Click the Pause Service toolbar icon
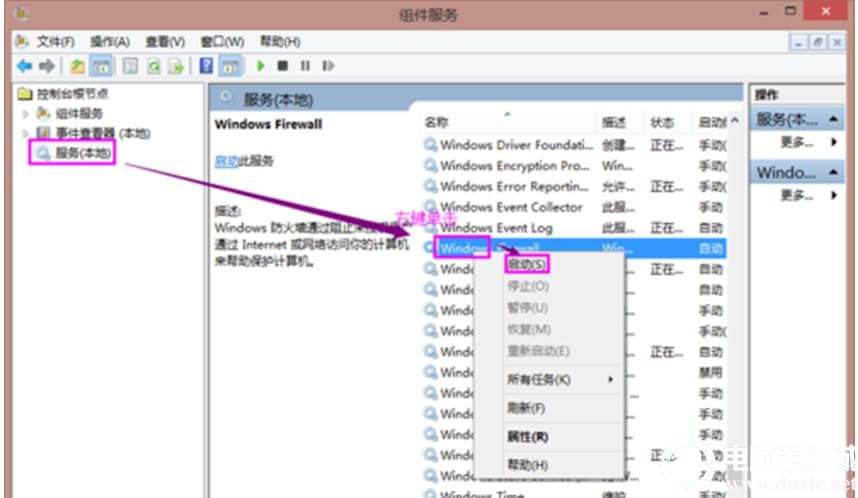Screen dimensions: 858x498 tap(305, 66)
